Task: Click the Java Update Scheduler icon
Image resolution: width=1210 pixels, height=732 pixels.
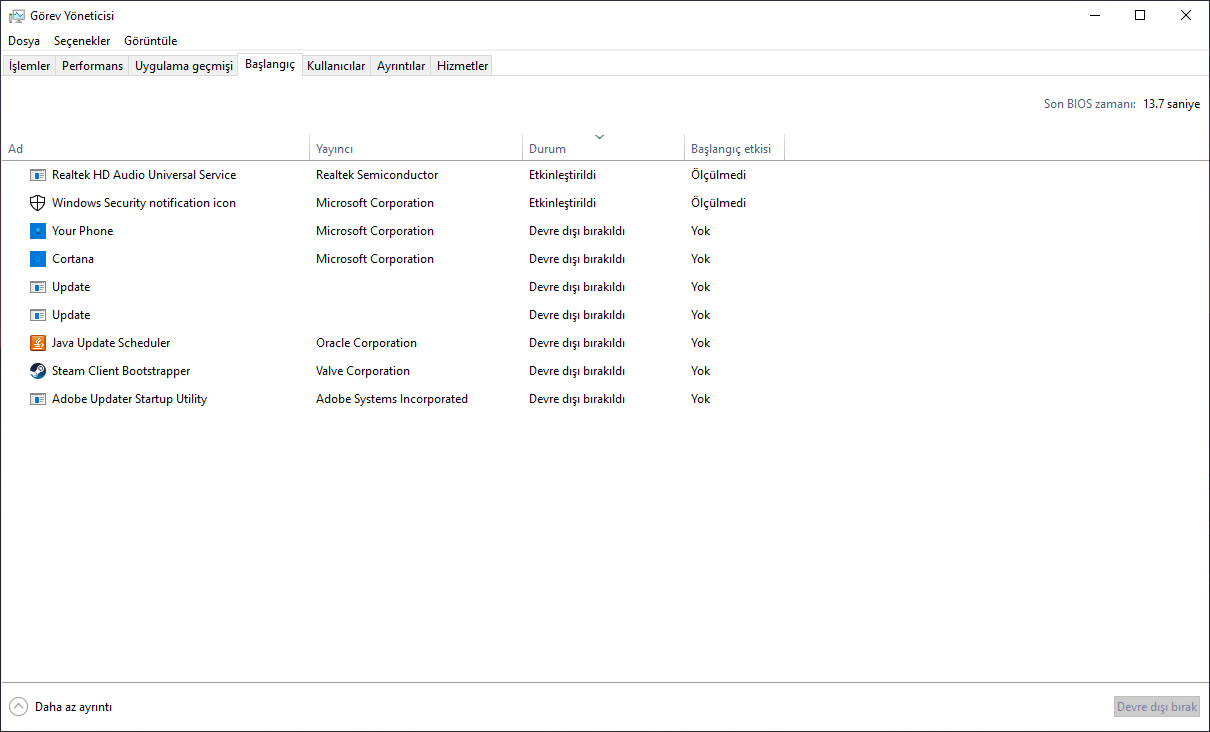Action: click(x=38, y=343)
